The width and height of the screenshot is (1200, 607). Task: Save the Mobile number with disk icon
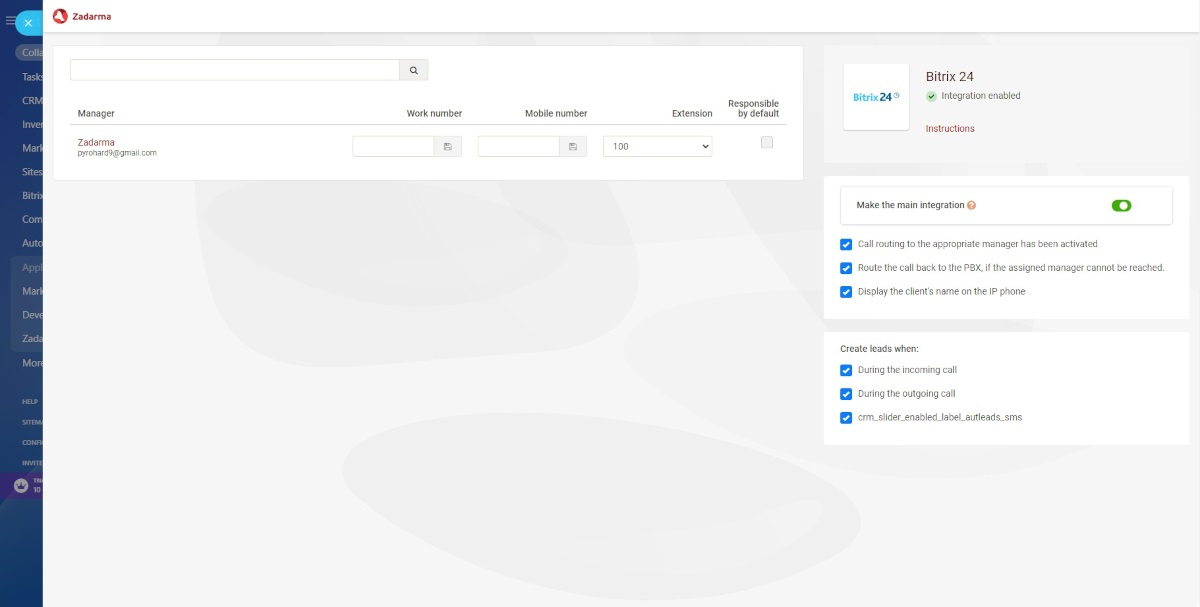pos(573,147)
